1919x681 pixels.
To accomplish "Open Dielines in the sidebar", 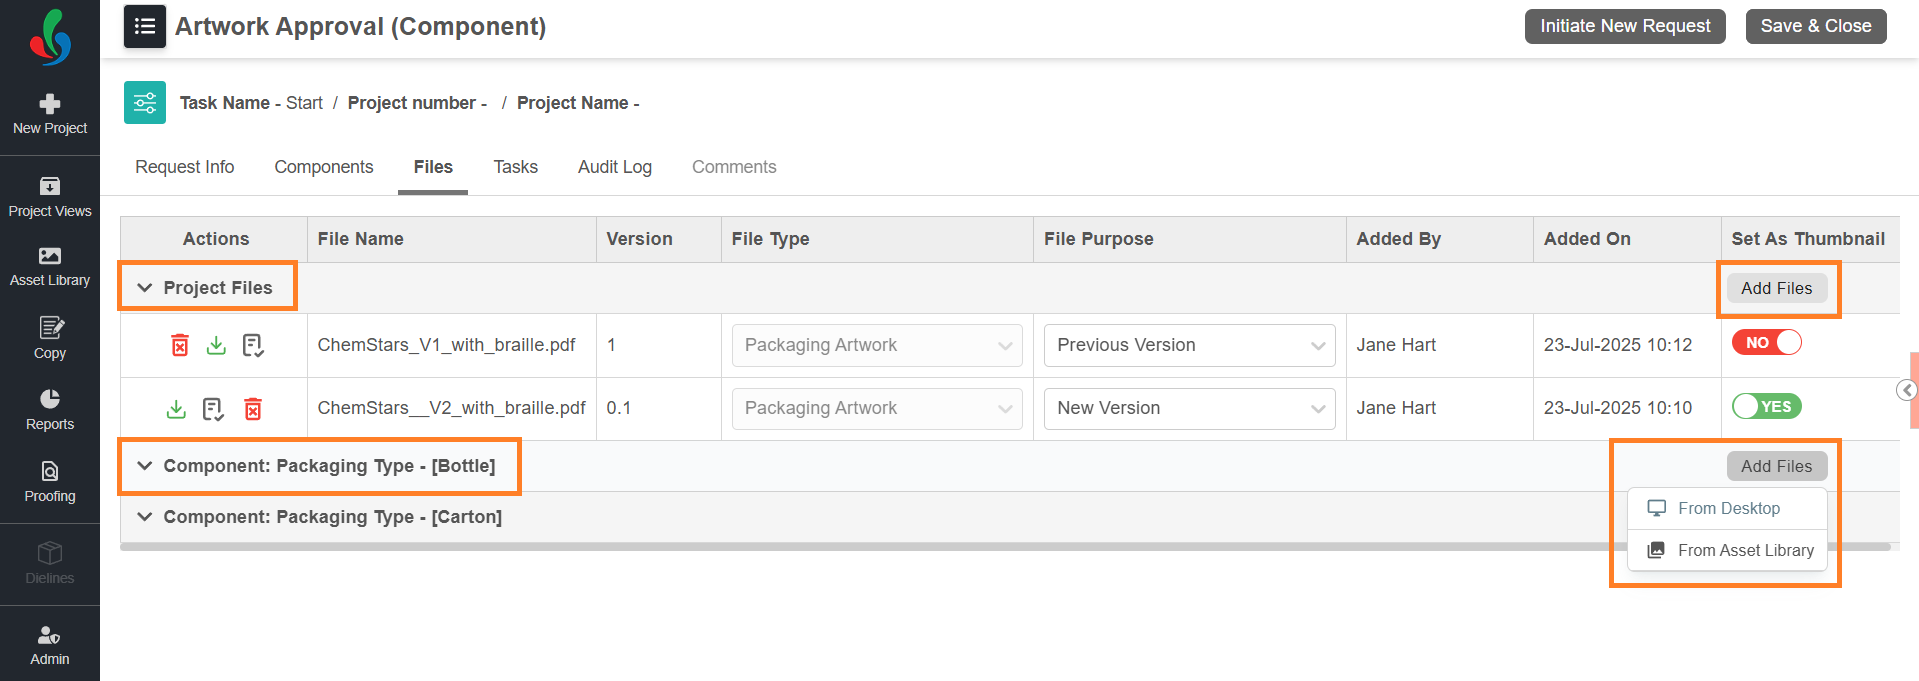I will pos(50,564).
